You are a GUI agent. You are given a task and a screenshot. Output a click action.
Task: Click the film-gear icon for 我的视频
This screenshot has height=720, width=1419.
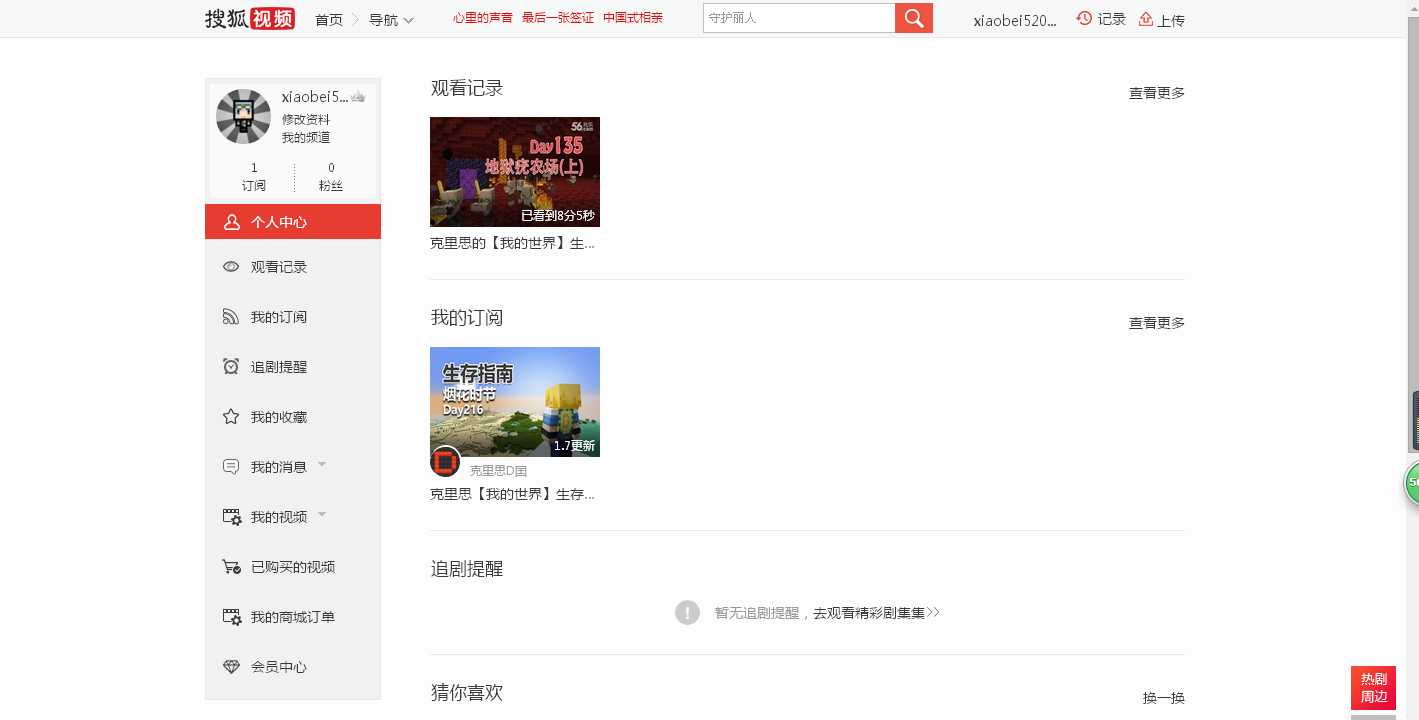click(x=232, y=517)
